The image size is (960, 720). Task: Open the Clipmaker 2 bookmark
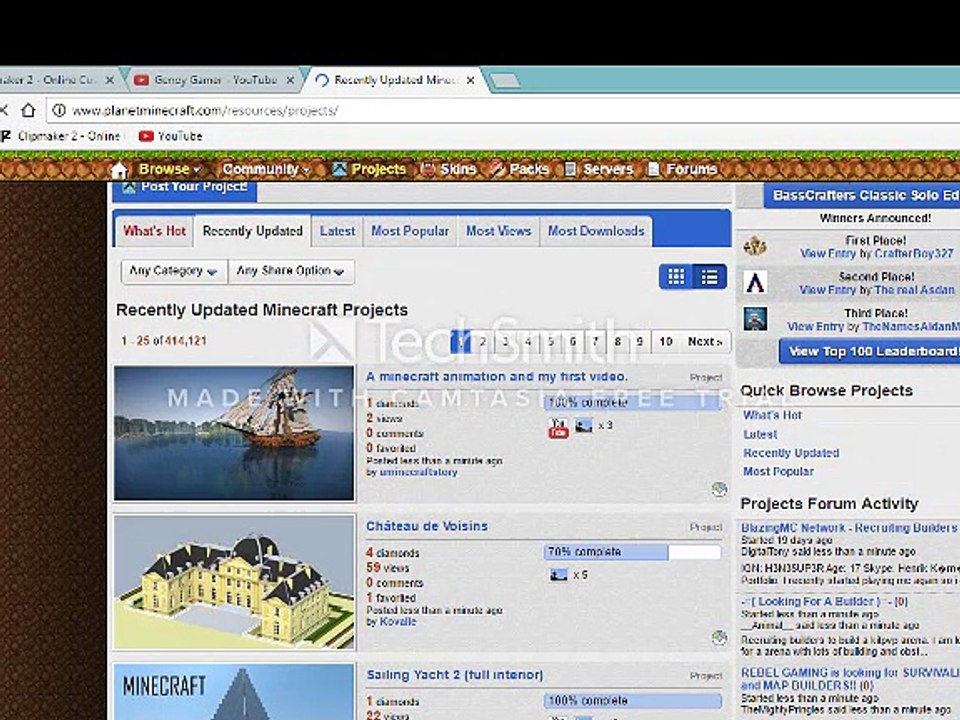click(x=61, y=136)
